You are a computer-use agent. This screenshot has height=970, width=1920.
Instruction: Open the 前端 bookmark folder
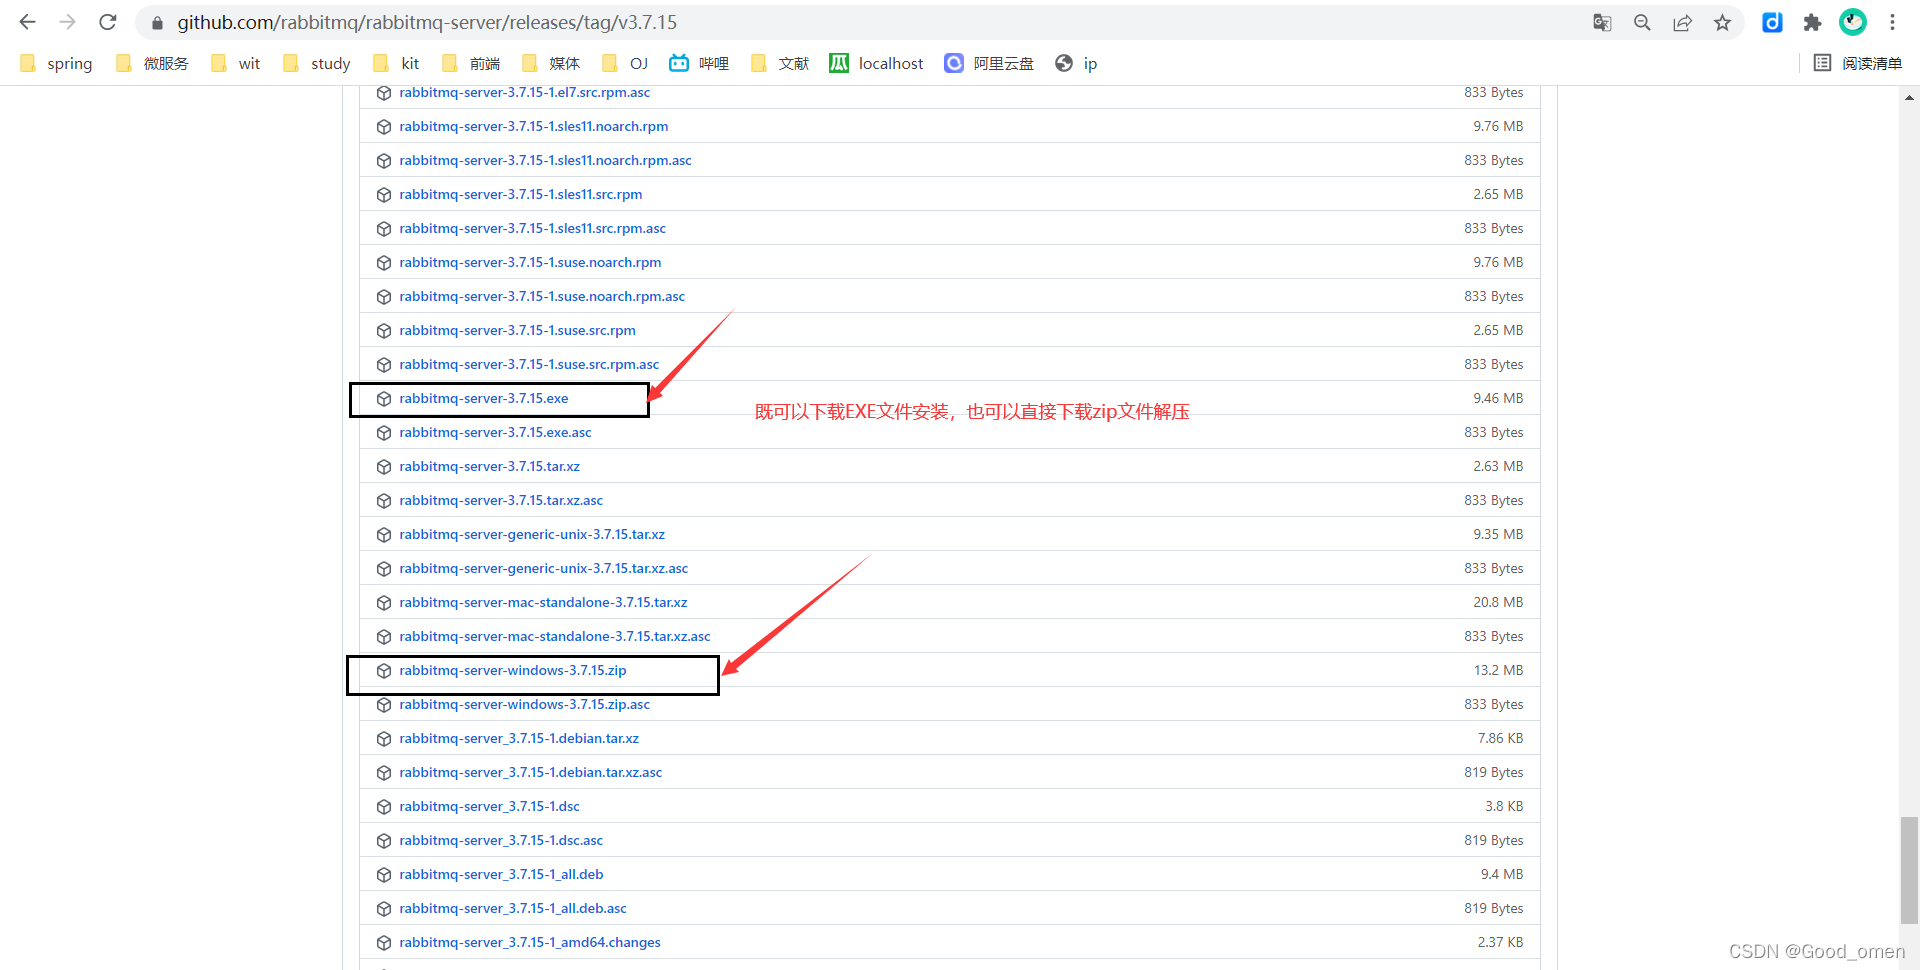point(471,63)
